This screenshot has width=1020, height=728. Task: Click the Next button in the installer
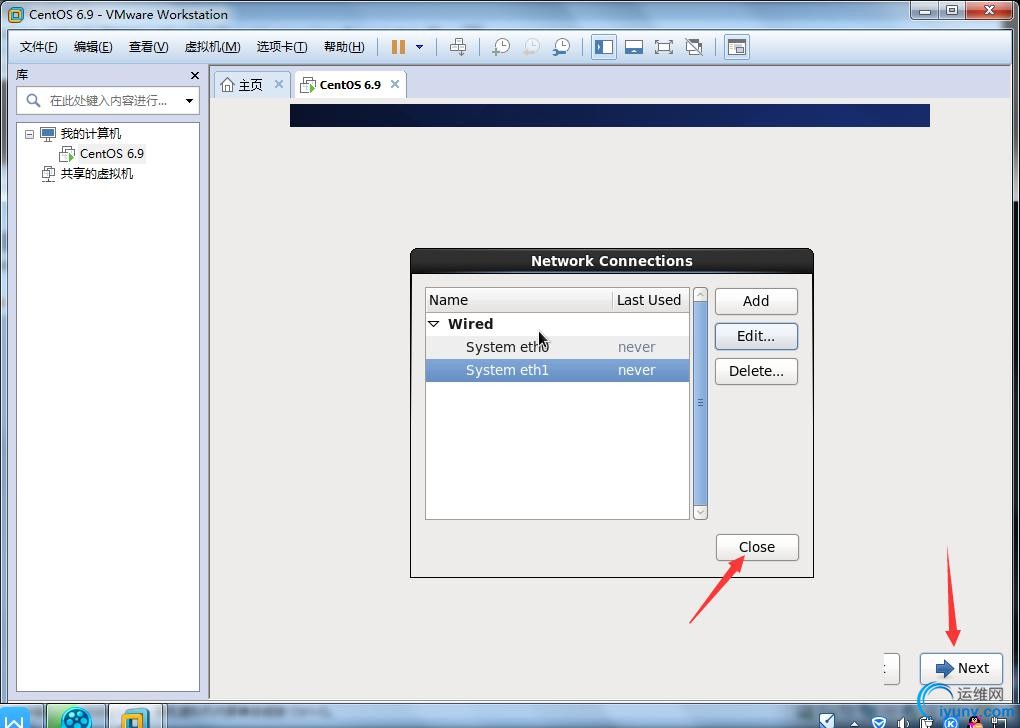click(x=961, y=669)
